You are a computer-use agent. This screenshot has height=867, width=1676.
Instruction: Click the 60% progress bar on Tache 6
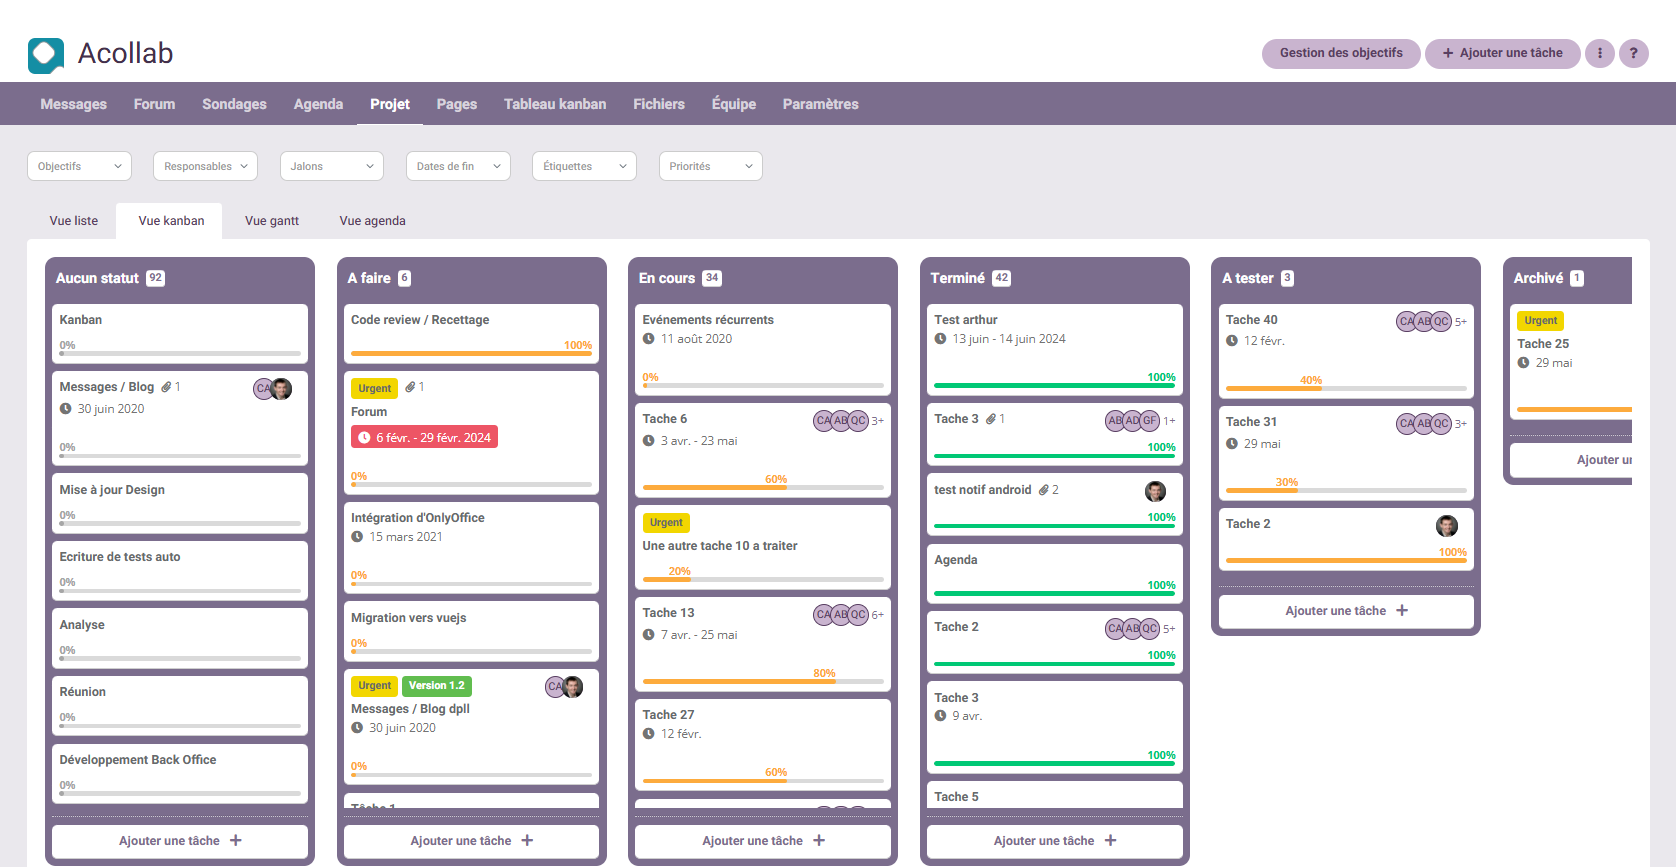[762, 487]
